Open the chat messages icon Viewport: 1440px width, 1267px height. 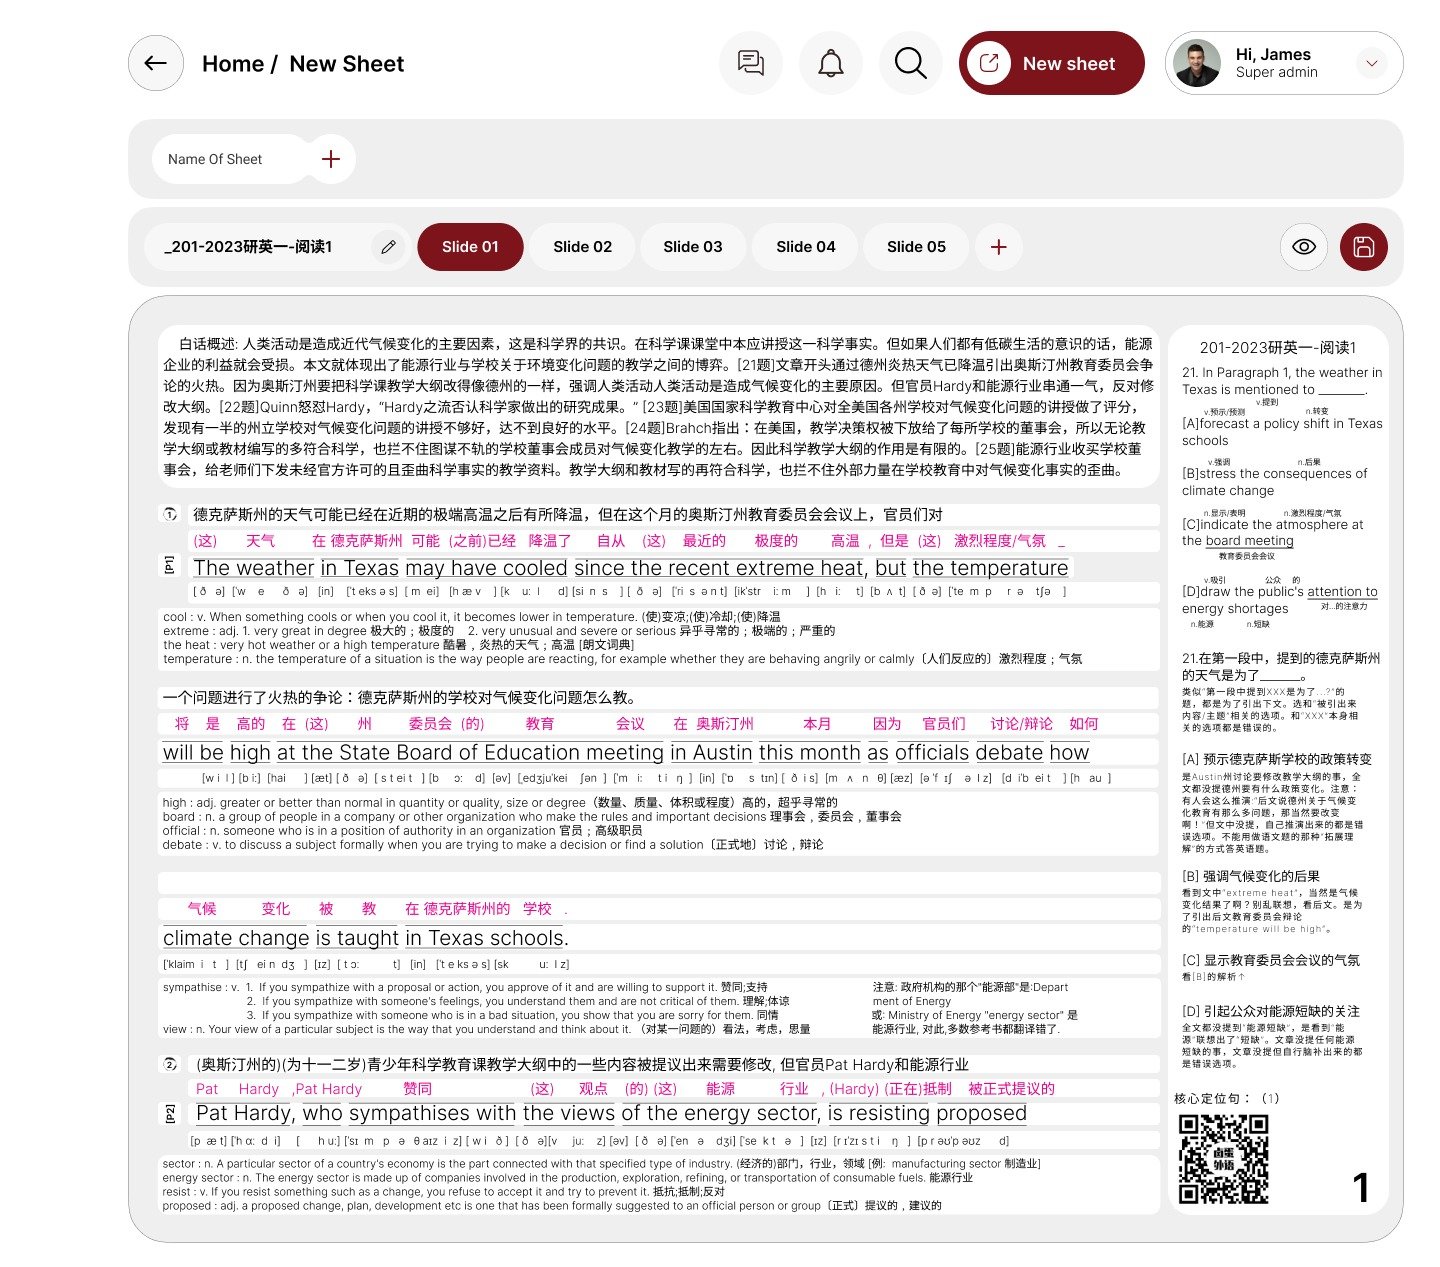[750, 63]
